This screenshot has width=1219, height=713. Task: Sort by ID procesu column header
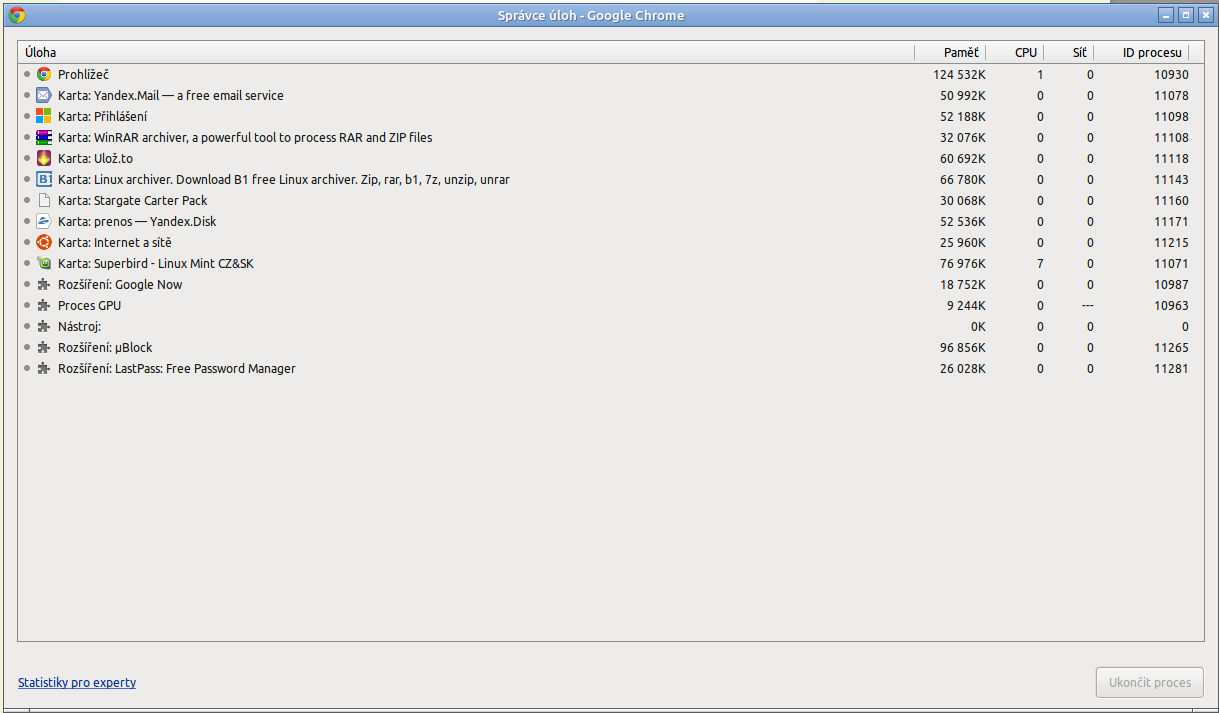(1151, 52)
